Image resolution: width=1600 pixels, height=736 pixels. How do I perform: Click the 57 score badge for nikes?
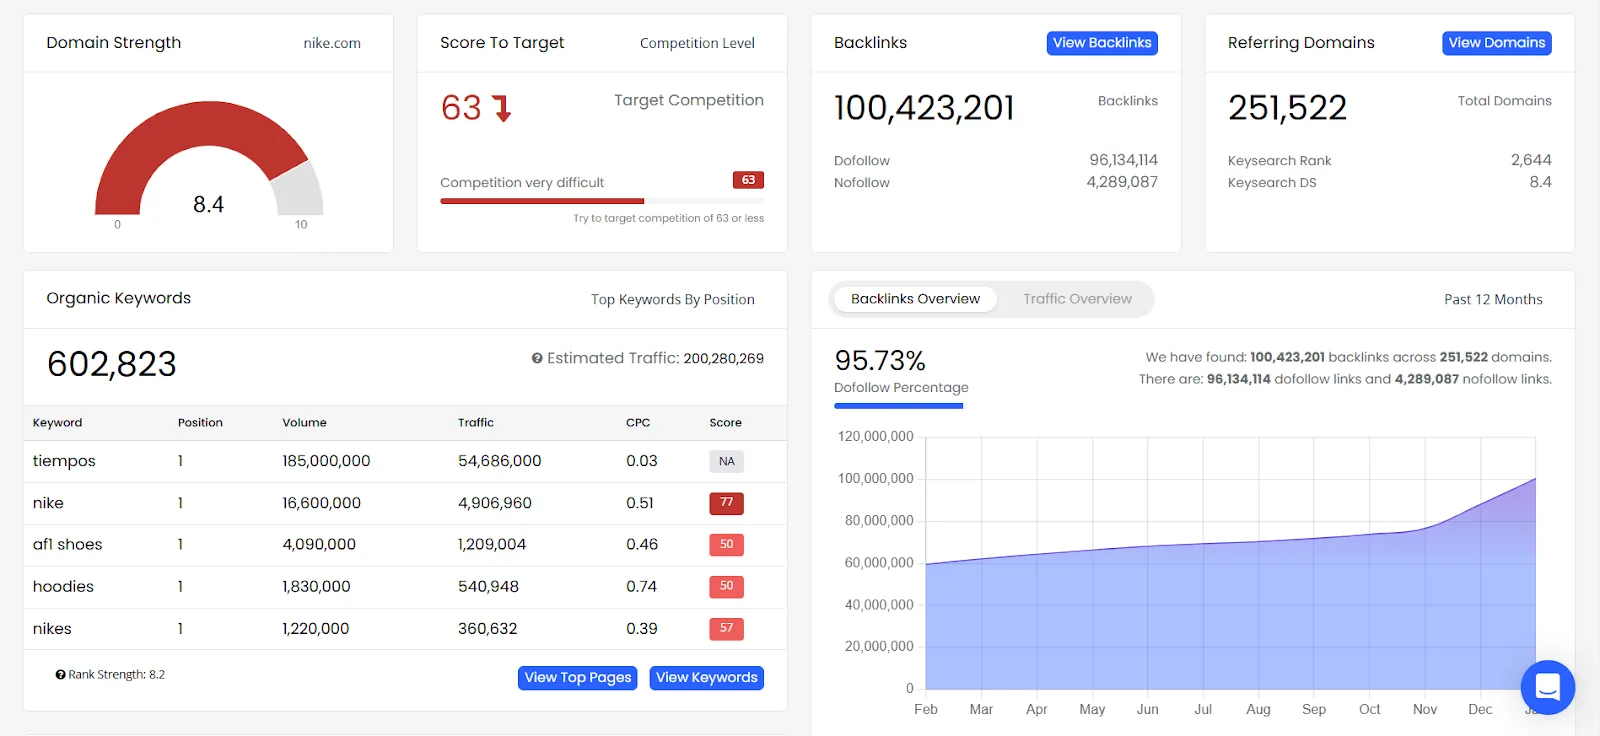(x=726, y=629)
